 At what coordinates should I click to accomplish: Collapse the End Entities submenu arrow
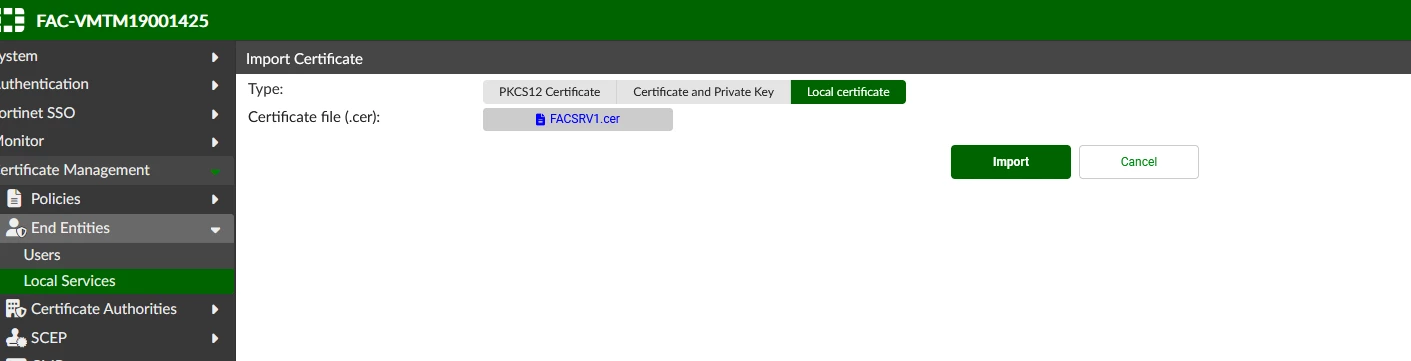(215, 229)
